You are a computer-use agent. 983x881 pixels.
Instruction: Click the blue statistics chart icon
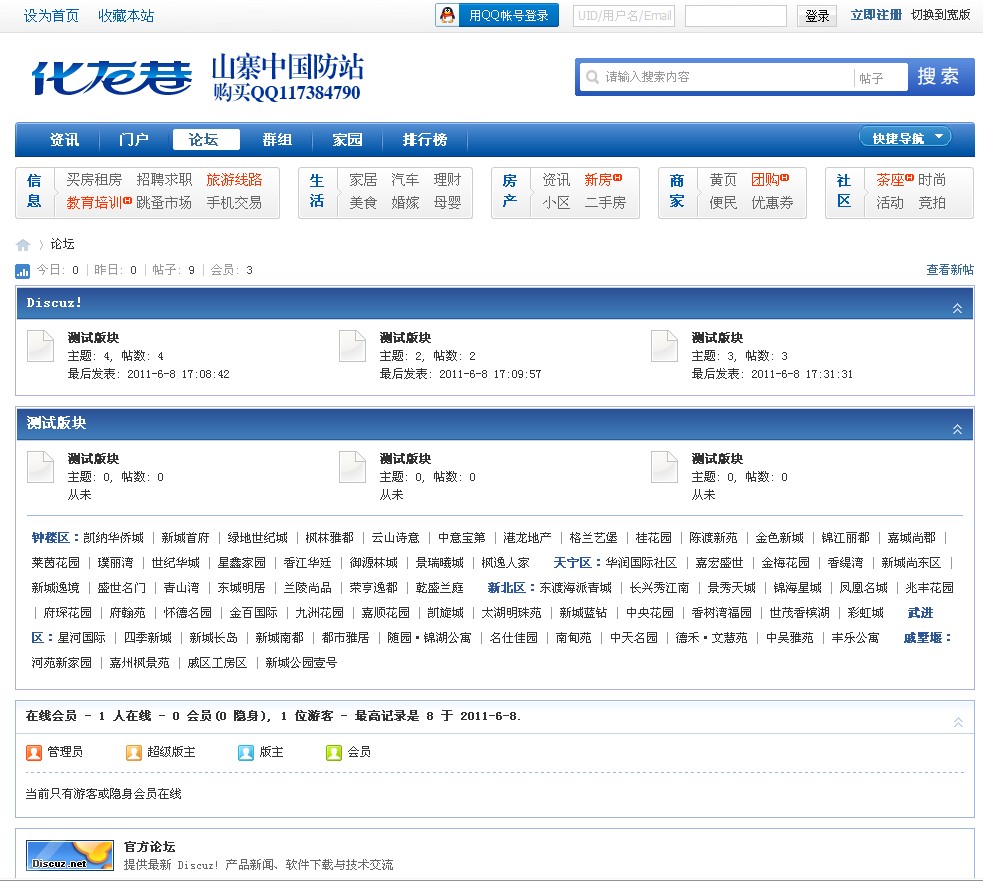[x=23, y=271]
